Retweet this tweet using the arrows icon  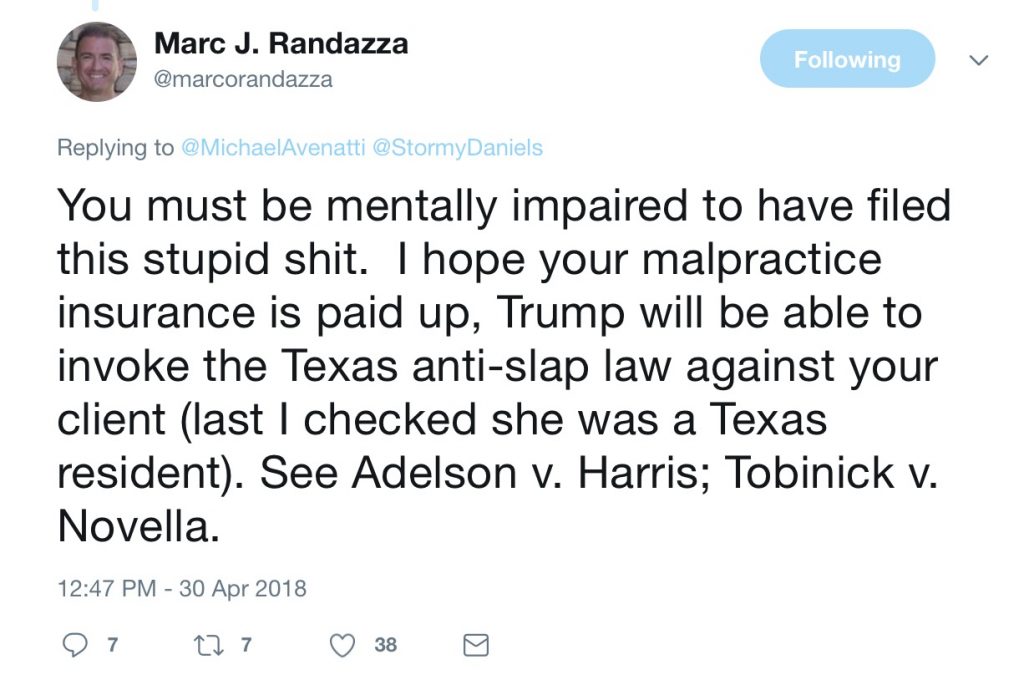[210, 645]
